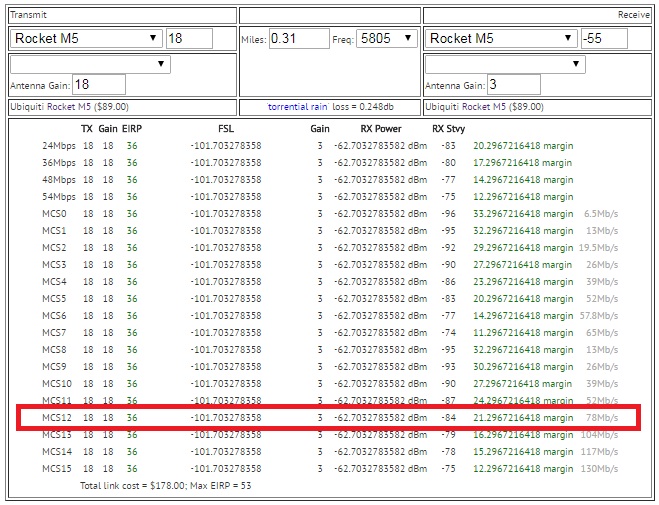The width and height of the screenshot is (659, 505).
Task: Open the transmit Rocket M5 radio dropdown
Action: click(86, 39)
